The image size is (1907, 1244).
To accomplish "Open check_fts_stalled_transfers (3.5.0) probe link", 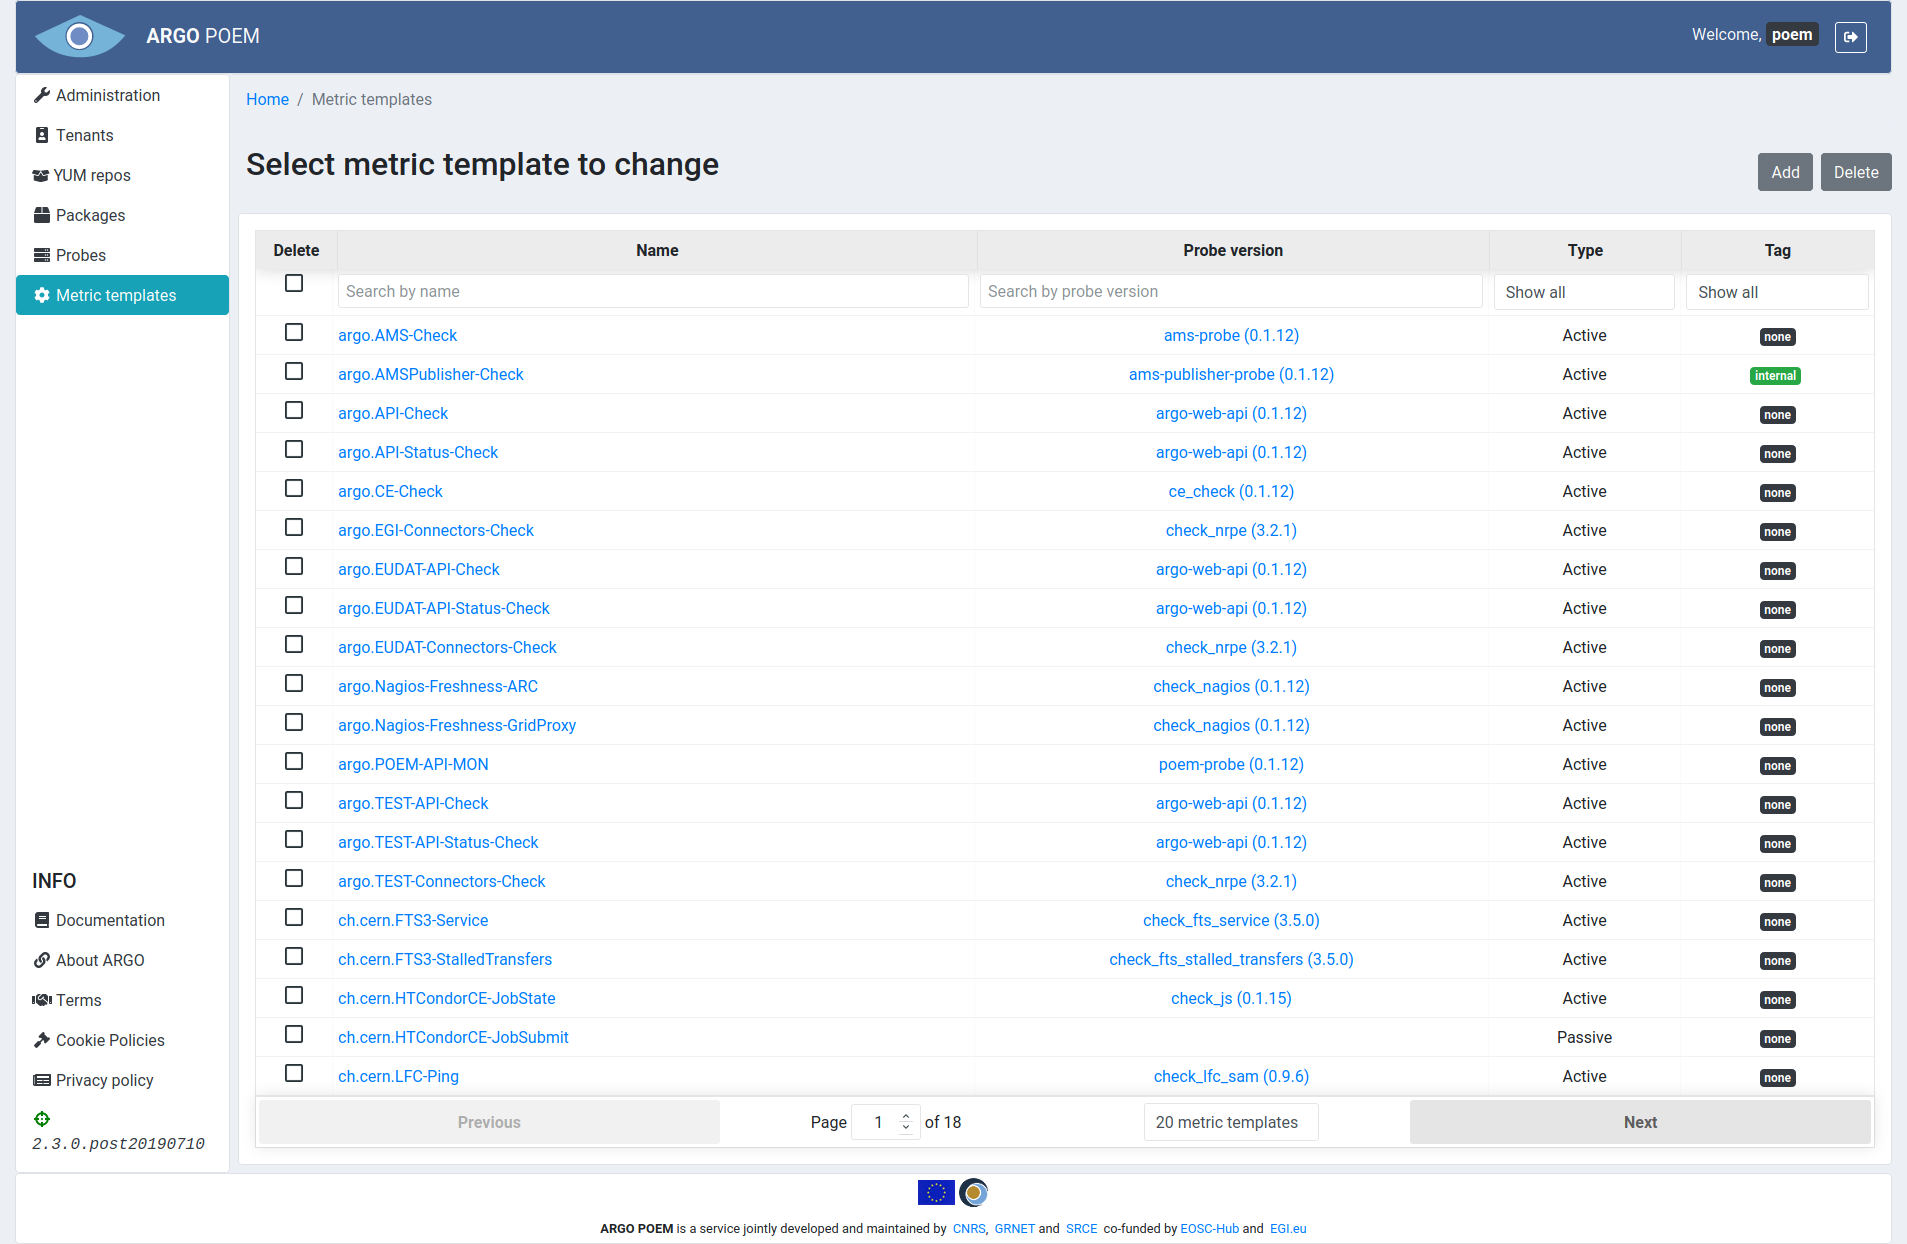I will (1231, 959).
